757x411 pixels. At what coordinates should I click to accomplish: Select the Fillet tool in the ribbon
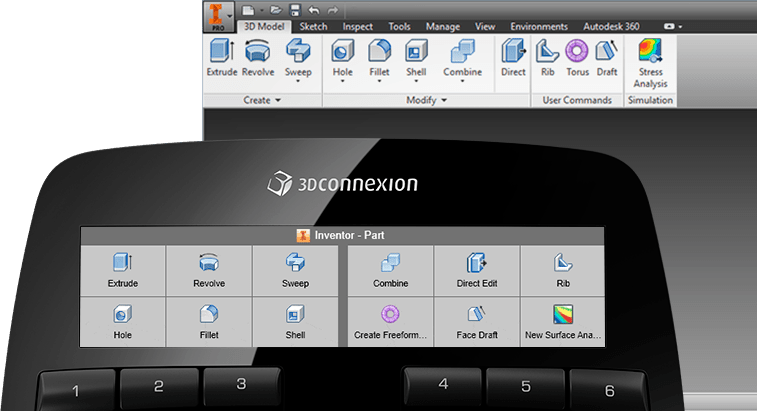click(379, 57)
